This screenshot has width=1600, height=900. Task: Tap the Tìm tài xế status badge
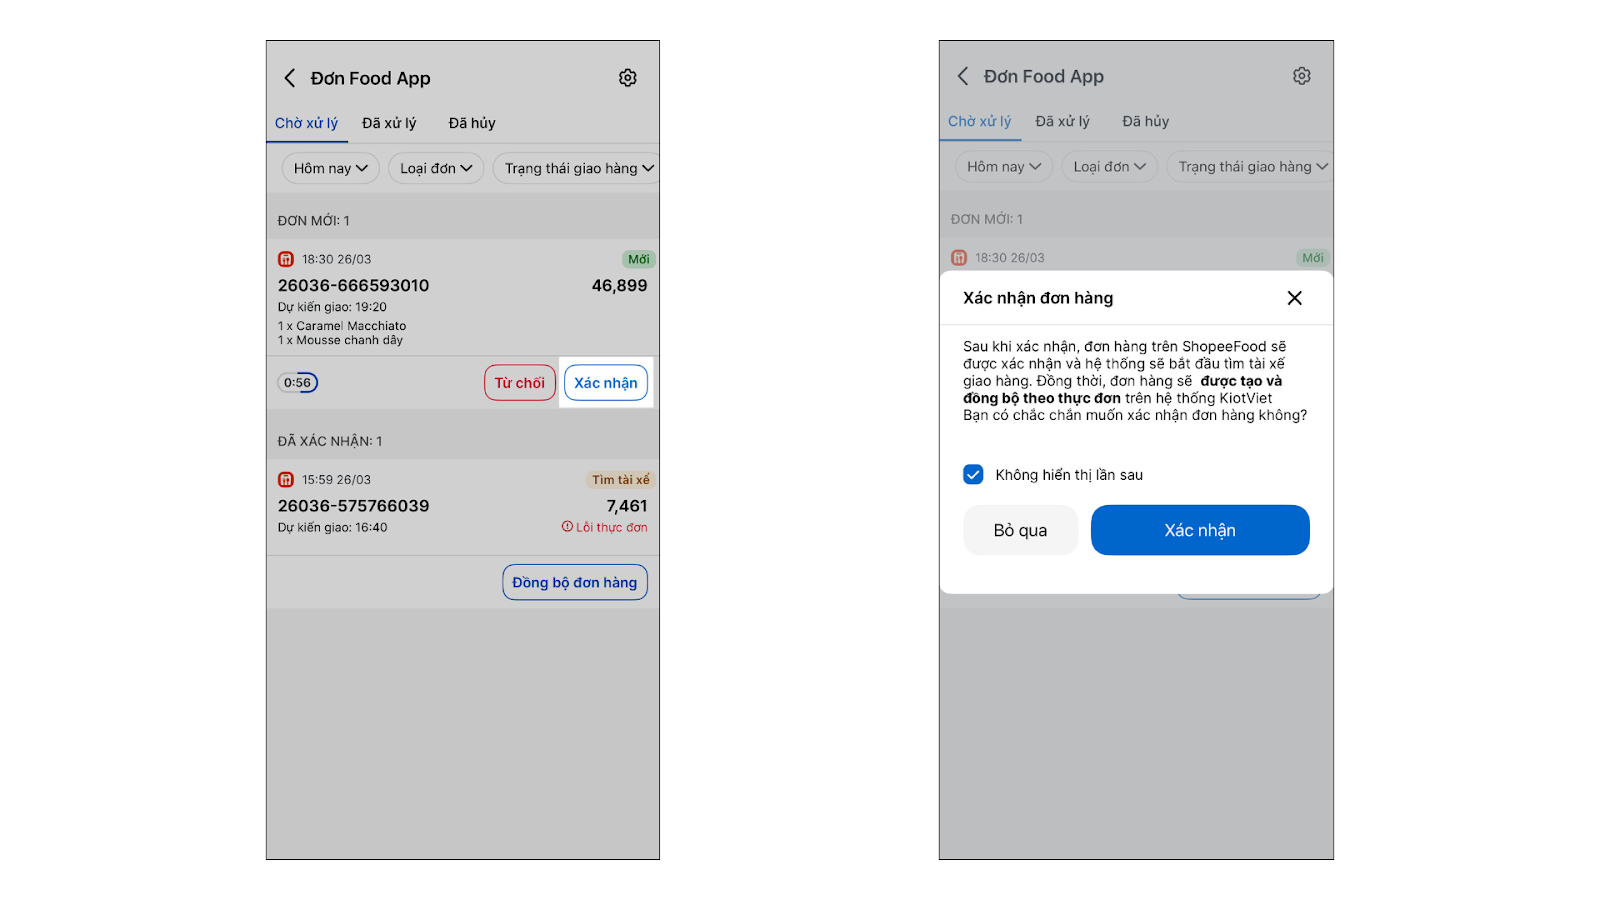pos(620,480)
